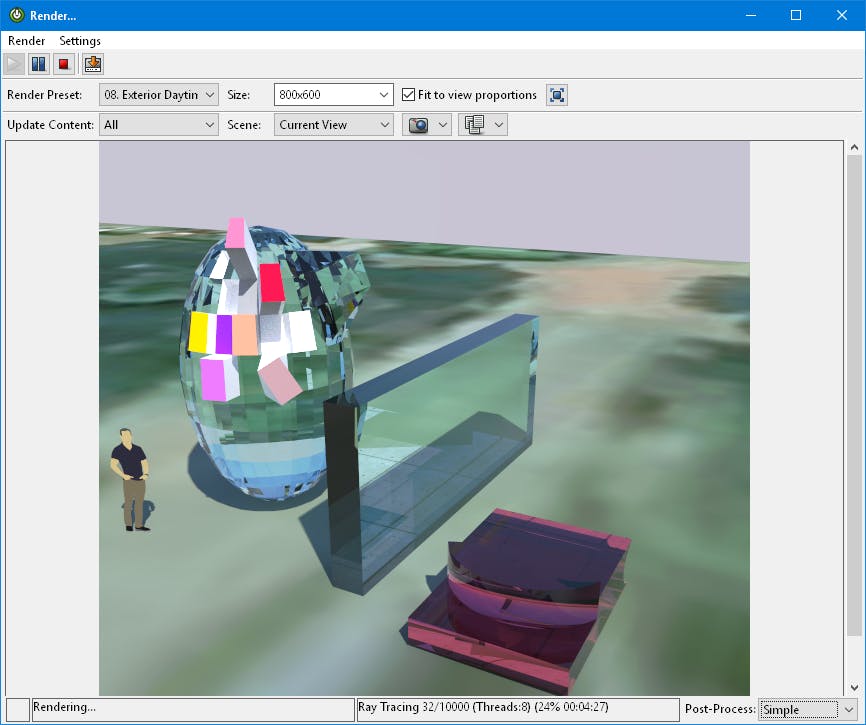
Task: Toggle Fit to view proportions checkbox
Action: (x=409, y=95)
